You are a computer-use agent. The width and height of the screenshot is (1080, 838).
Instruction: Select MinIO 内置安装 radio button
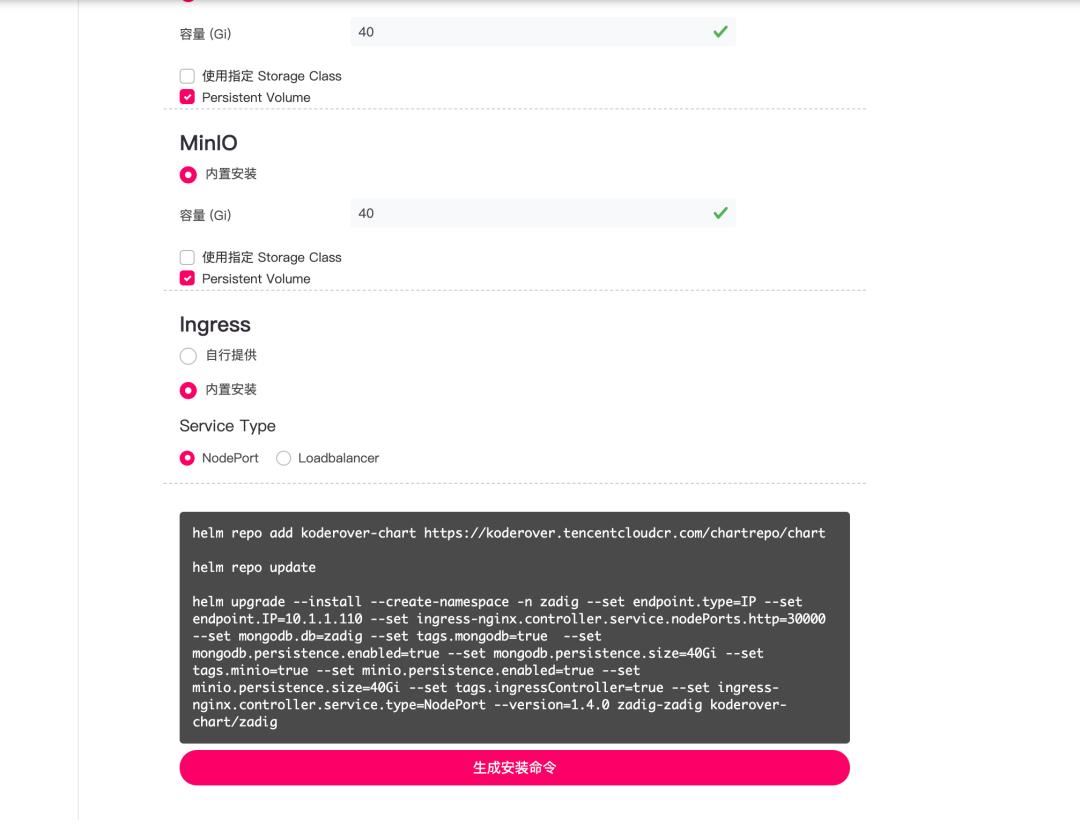(x=188, y=175)
